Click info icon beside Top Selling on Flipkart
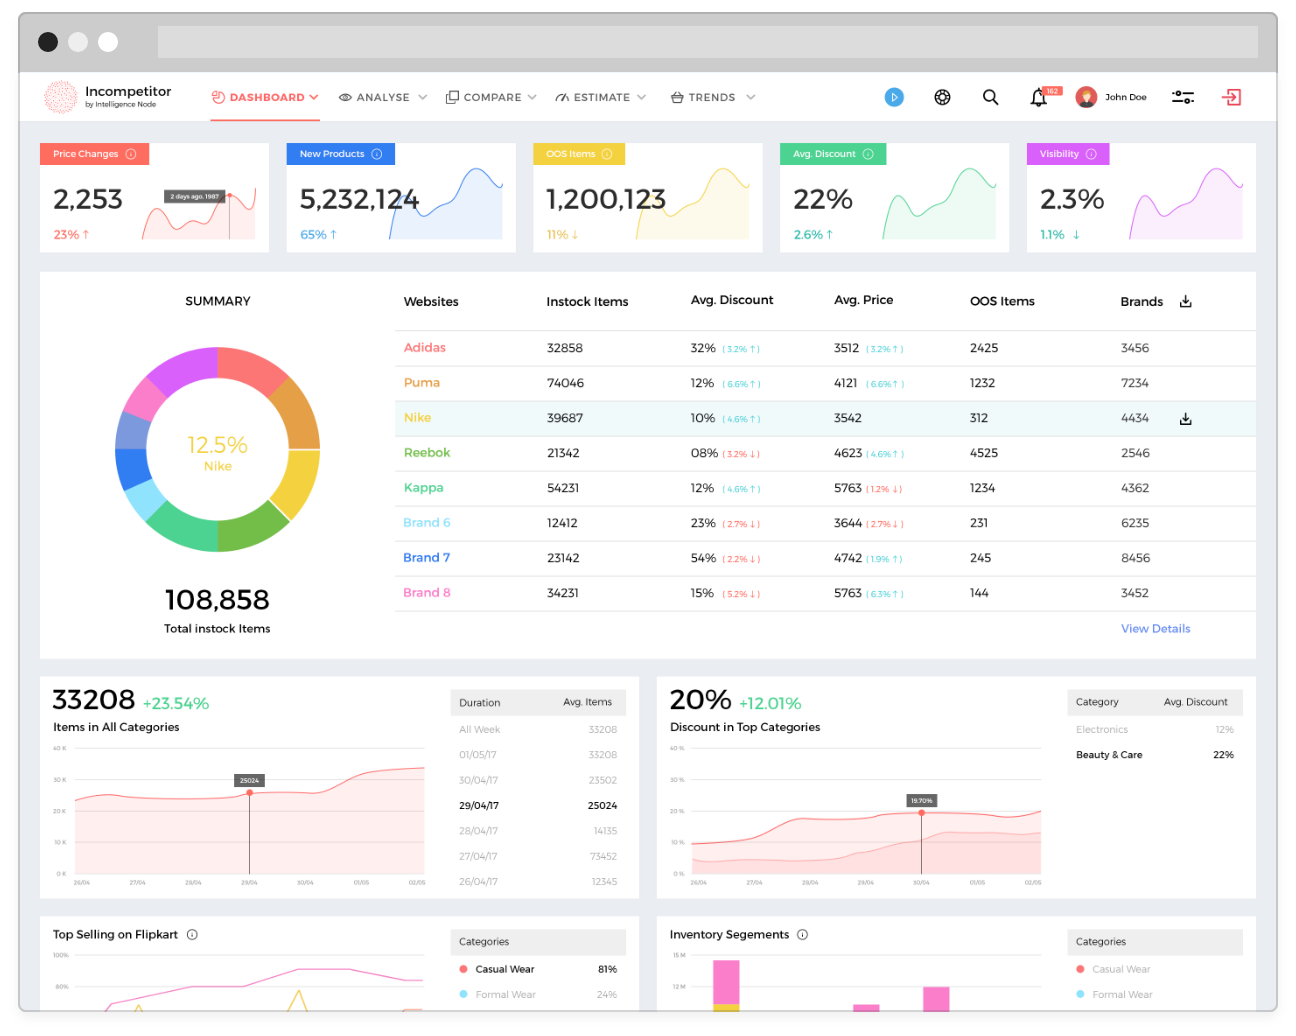The height and width of the screenshot is (1036, 1296). point(192,935)
